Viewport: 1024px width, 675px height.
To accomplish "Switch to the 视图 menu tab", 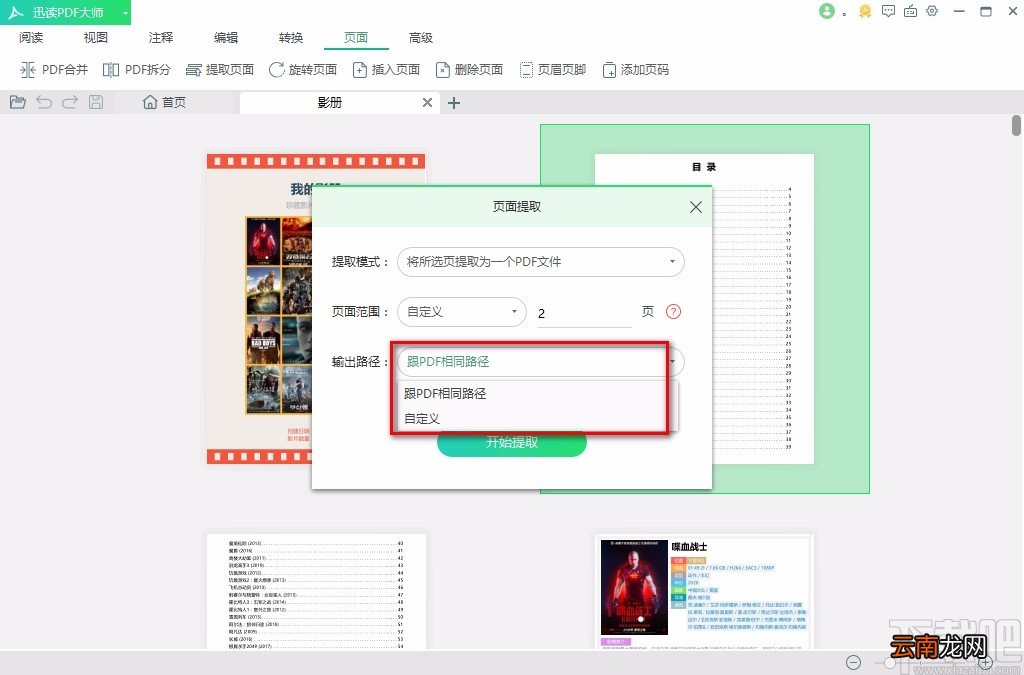I will (95, 38).
